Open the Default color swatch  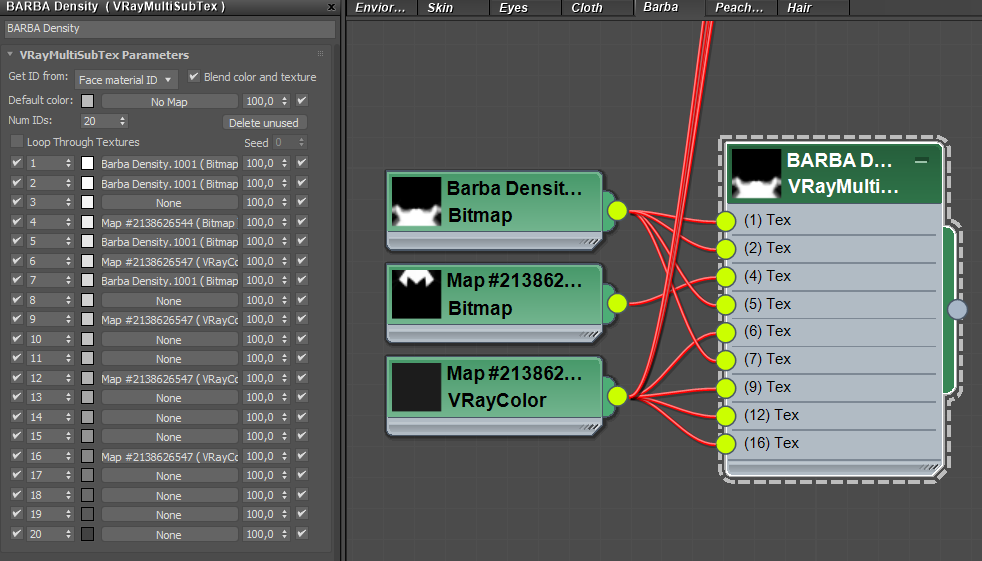coord(88,101)
